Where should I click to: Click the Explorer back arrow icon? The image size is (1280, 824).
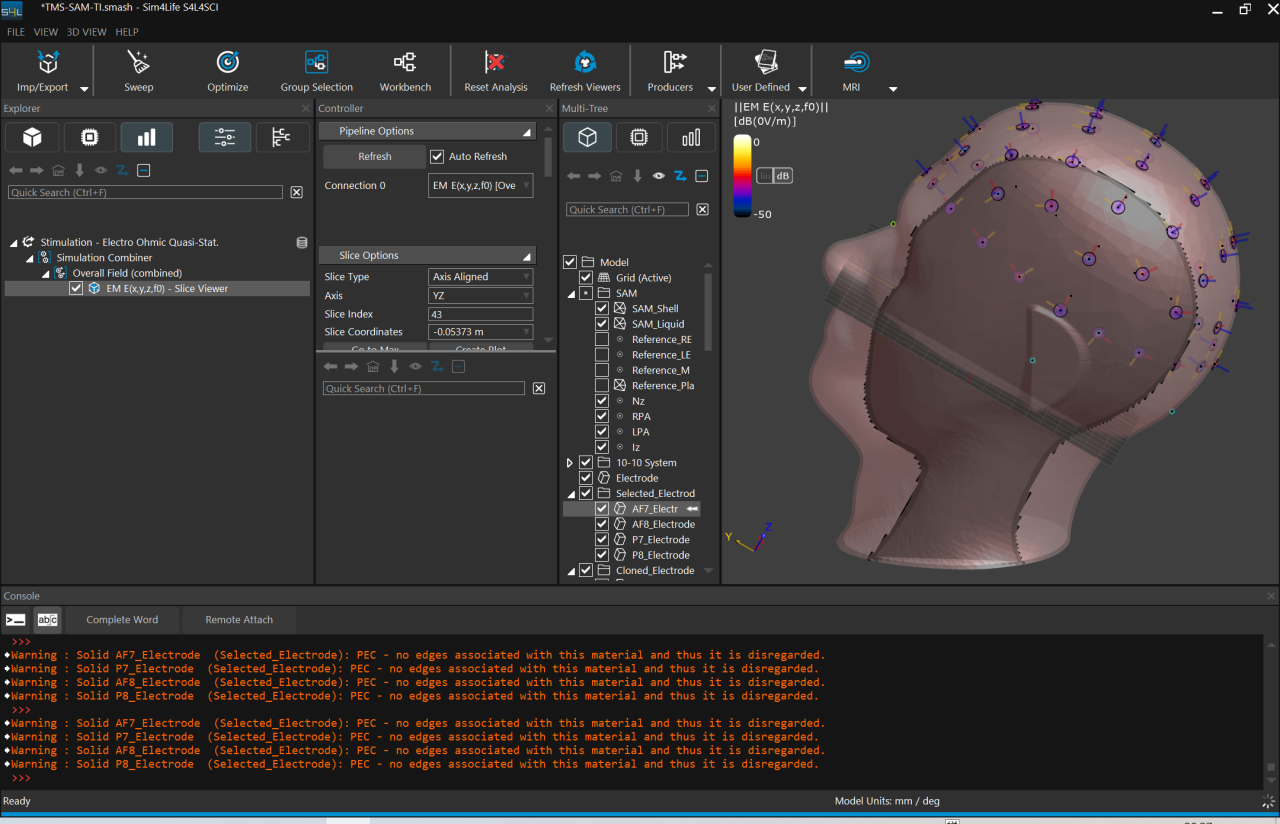pos(15,170)
